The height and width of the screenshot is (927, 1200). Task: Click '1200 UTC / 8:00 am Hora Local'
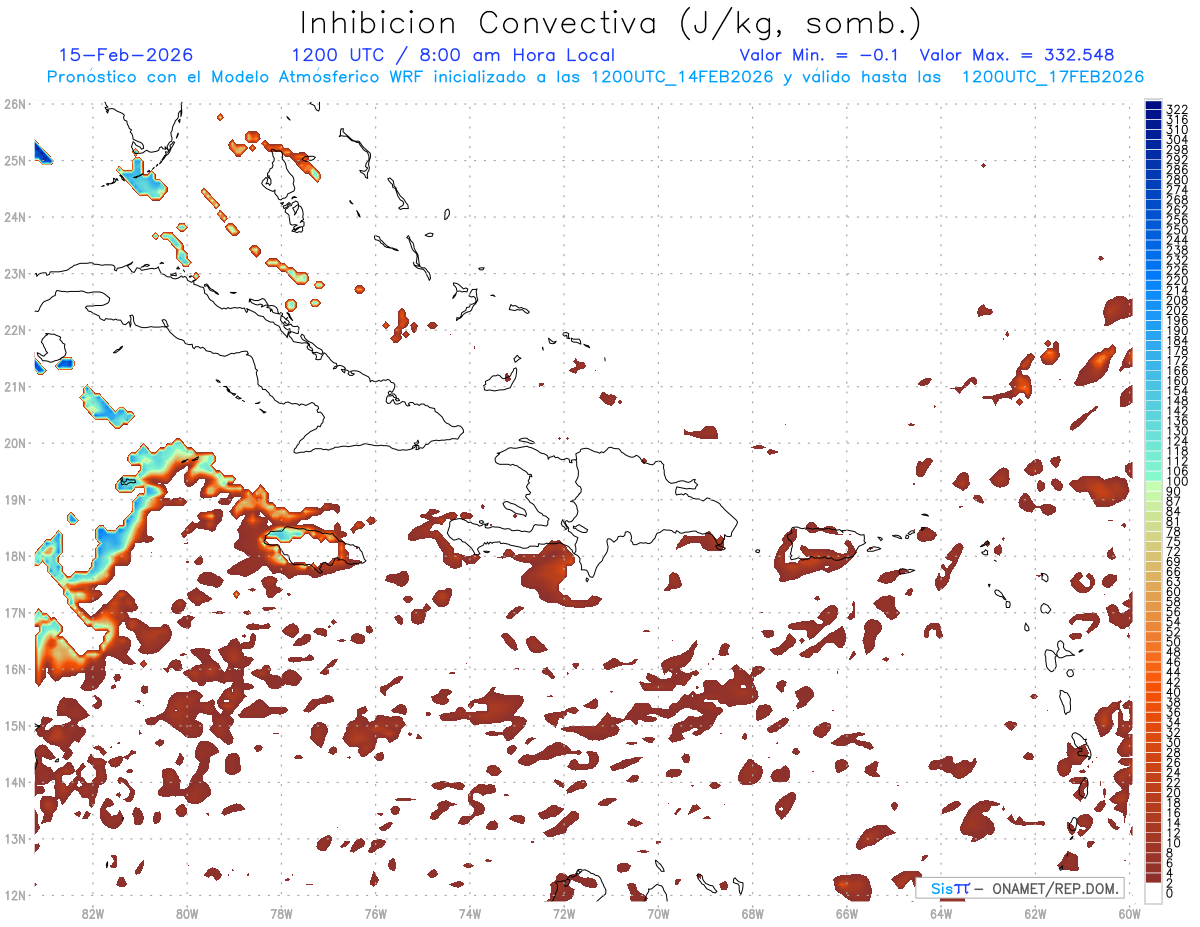(453, 56)
